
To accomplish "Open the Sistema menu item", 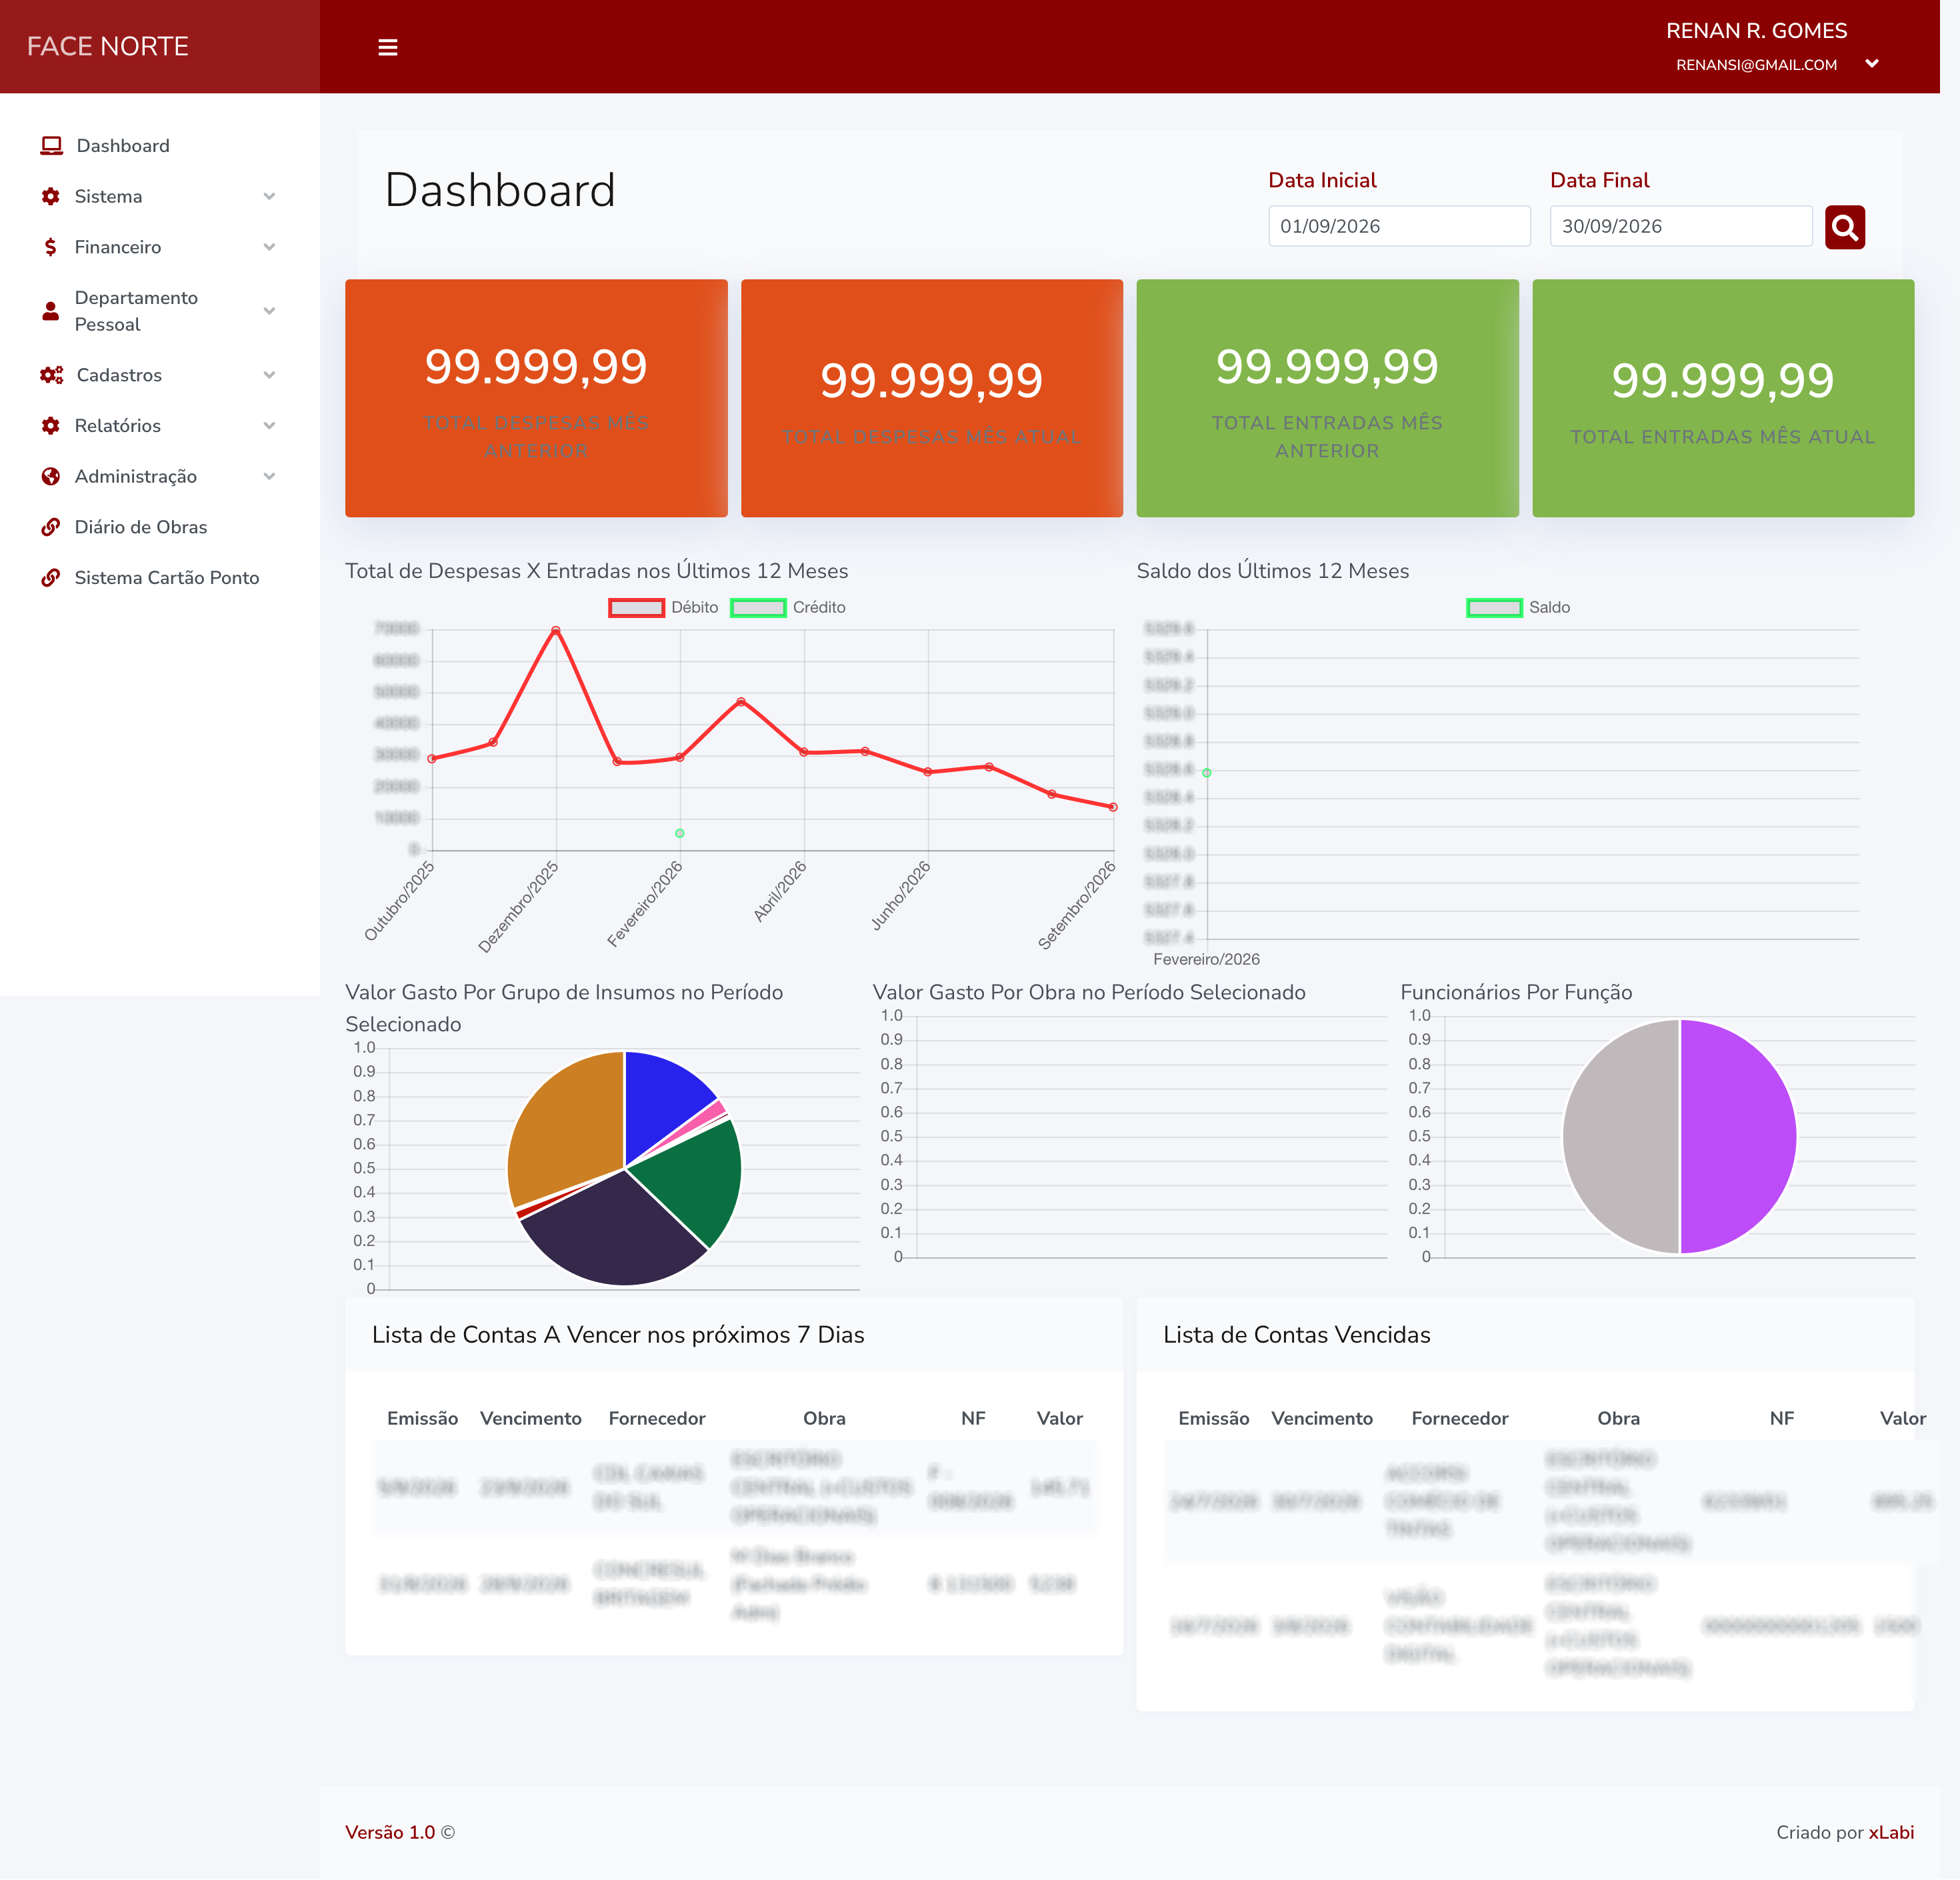I will pos(160,197).
